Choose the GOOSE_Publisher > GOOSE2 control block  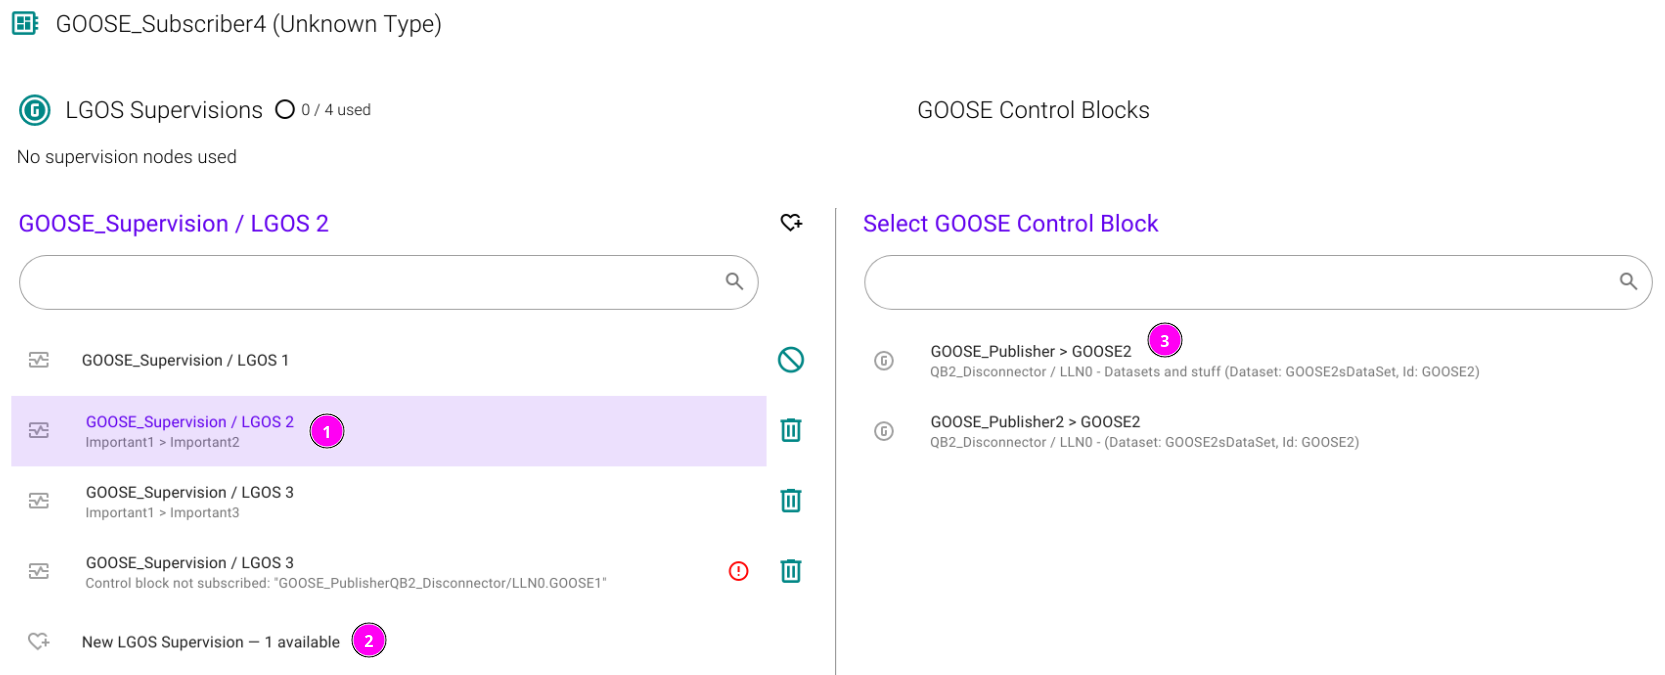(x=1258, y=361)
